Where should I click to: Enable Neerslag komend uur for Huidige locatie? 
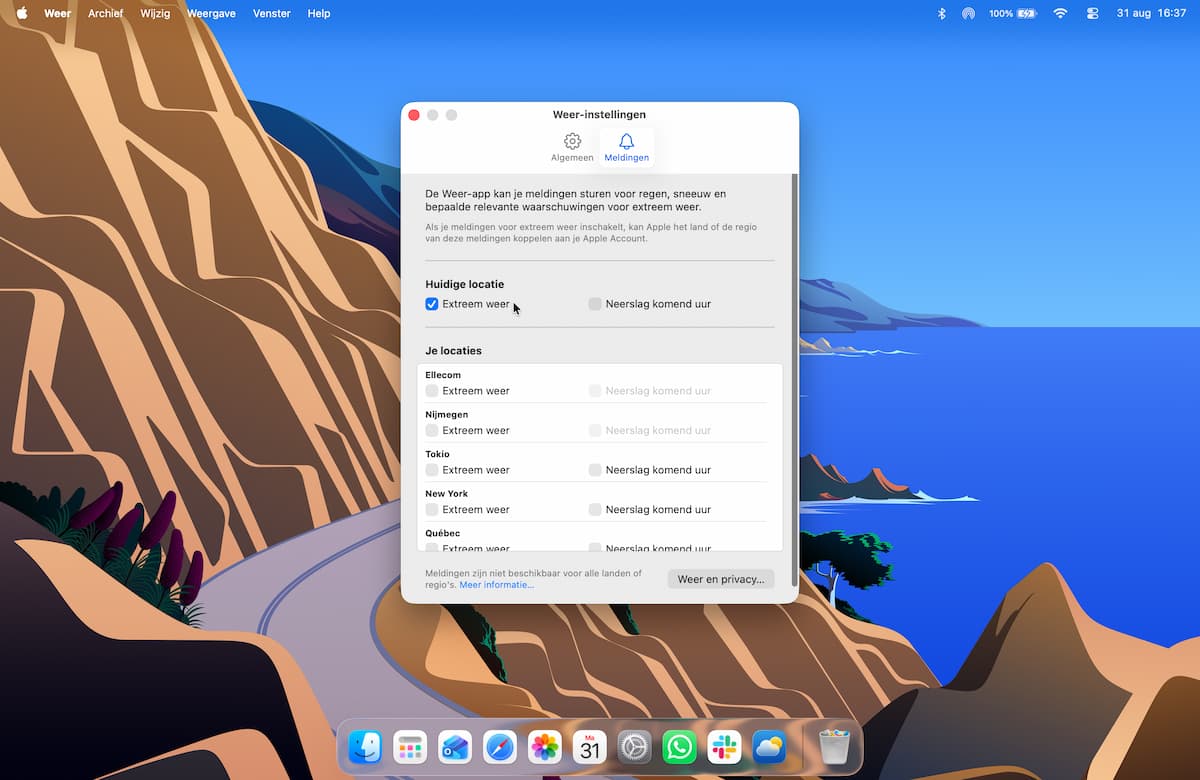coord(595,304)
